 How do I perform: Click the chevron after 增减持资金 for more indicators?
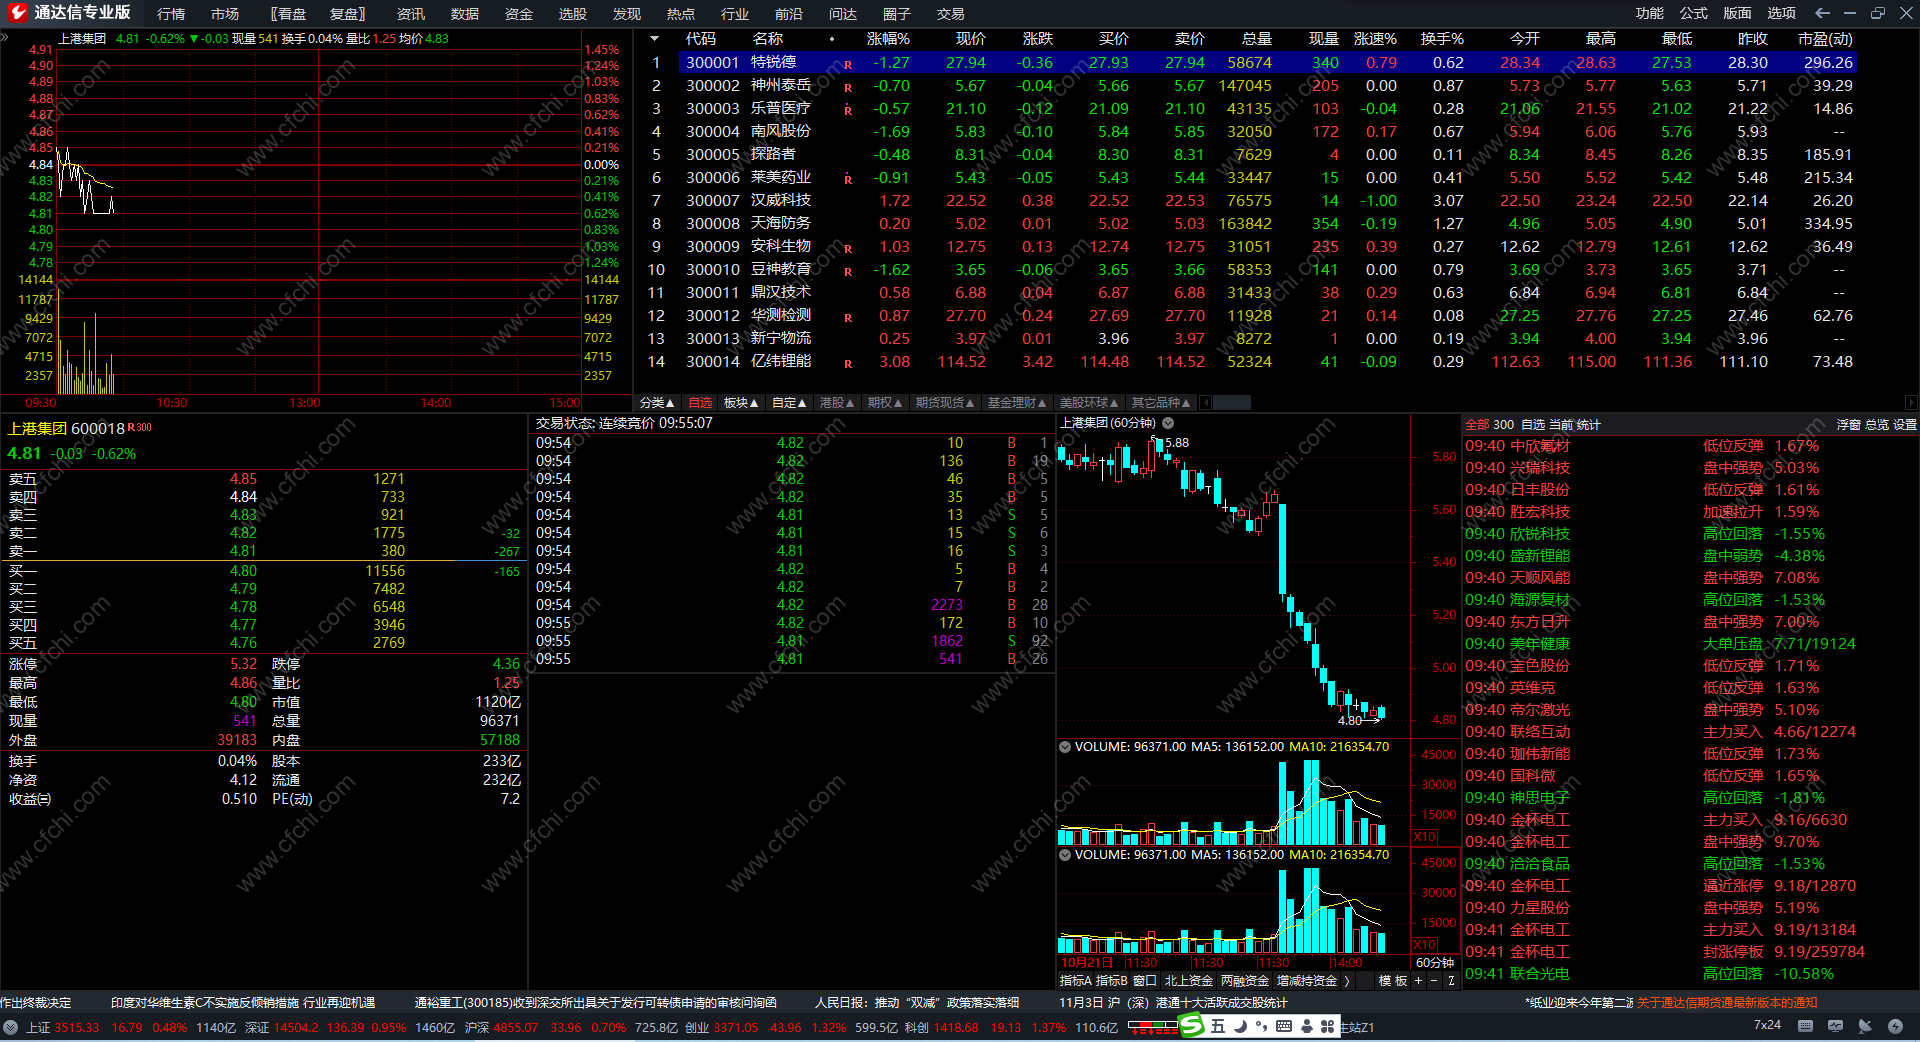point(1347,981)
